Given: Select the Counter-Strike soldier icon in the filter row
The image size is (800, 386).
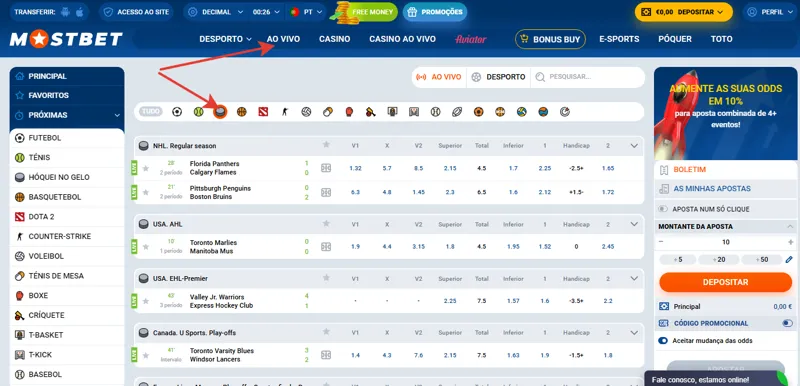Looking at the screenshot, I should point(285,112).
